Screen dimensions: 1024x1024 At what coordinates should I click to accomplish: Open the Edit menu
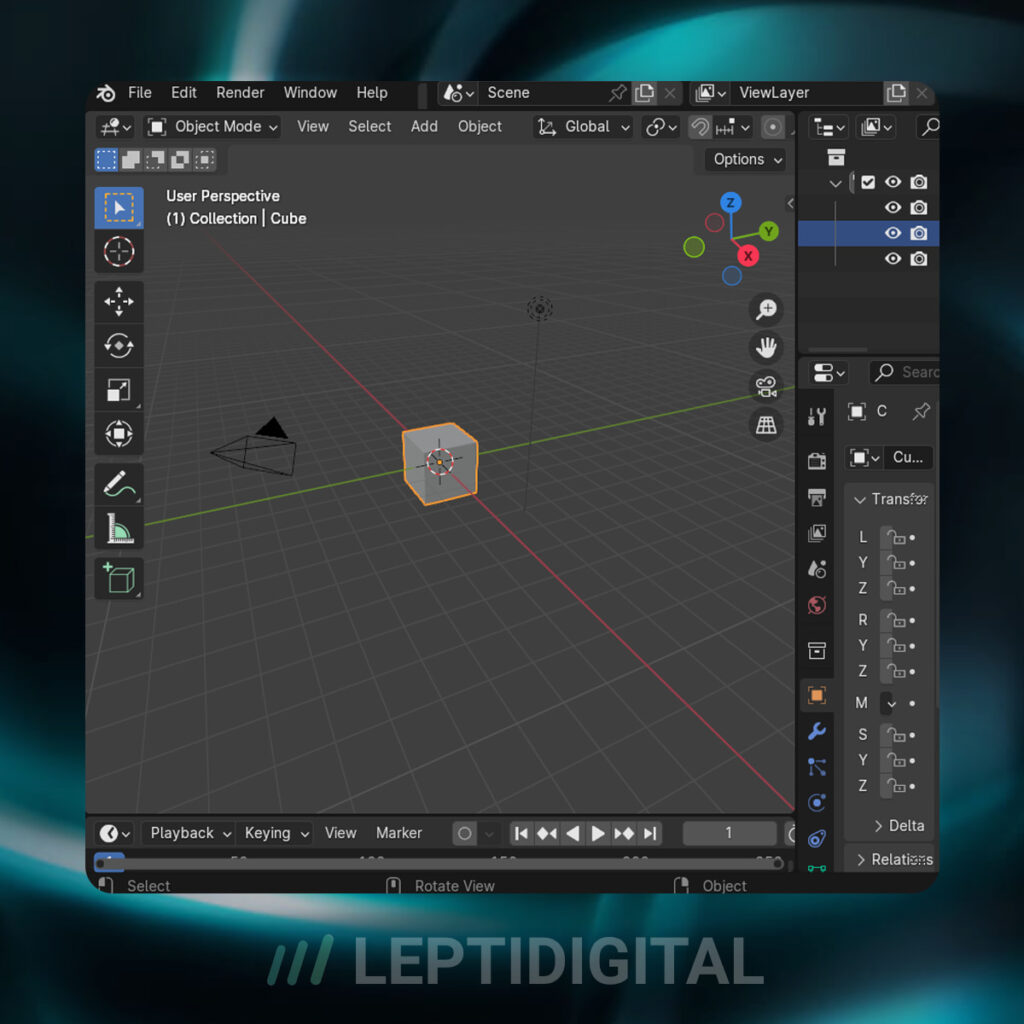(x=184, y=93)
